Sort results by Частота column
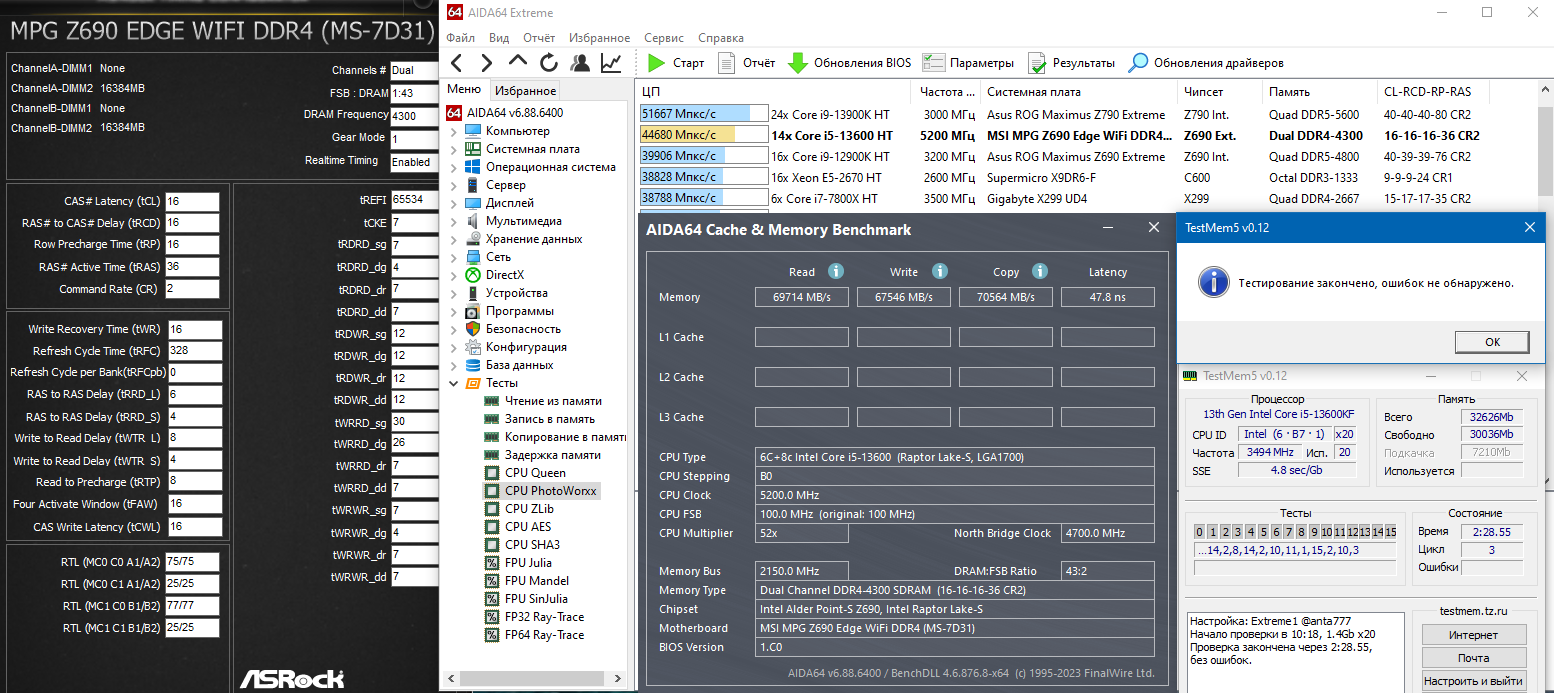The height and width of the screenshot is (693, 1554). 945,92
